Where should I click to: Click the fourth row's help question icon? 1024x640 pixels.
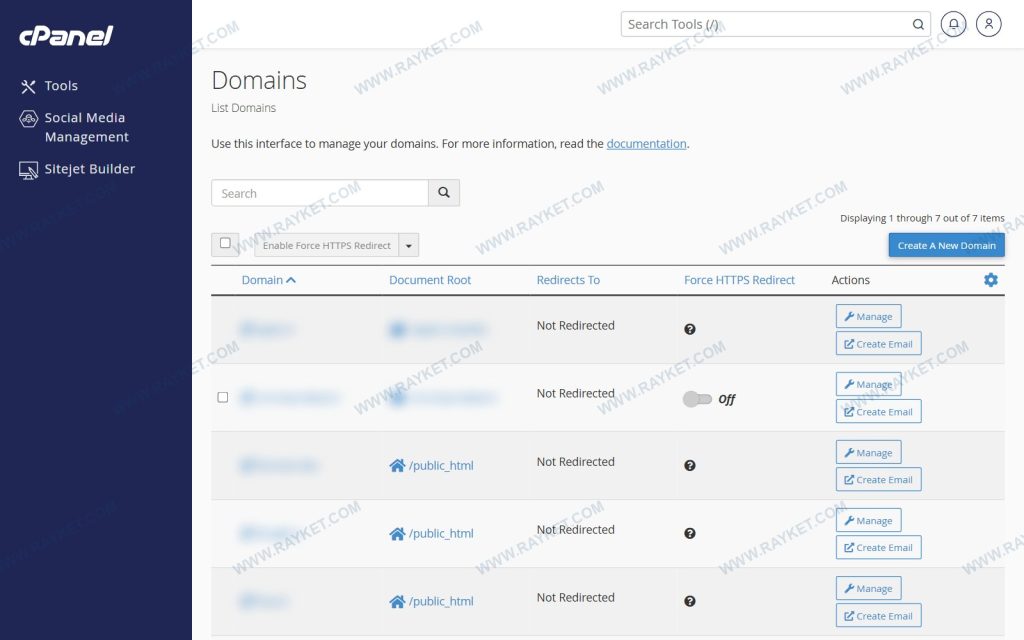click(690, 534)
